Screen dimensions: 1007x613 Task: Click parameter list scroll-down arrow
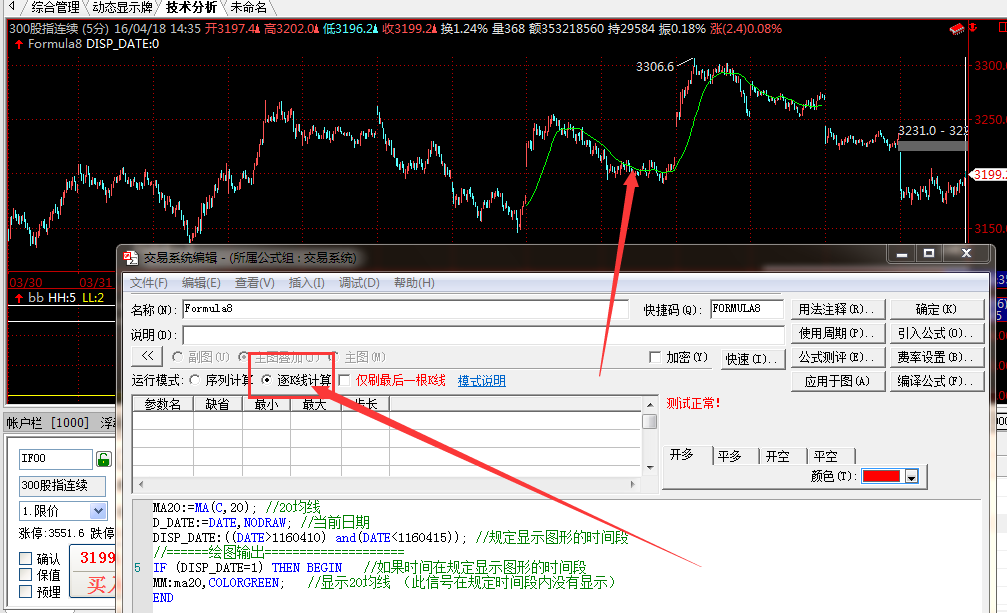pos(650,468)
